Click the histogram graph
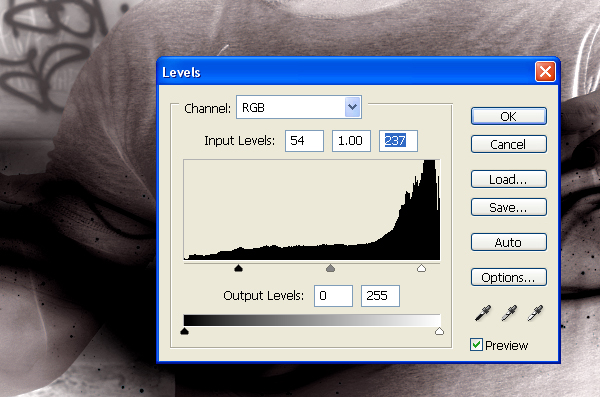Image resolution: width=600 pixels, height=397 pixels. 312,210
